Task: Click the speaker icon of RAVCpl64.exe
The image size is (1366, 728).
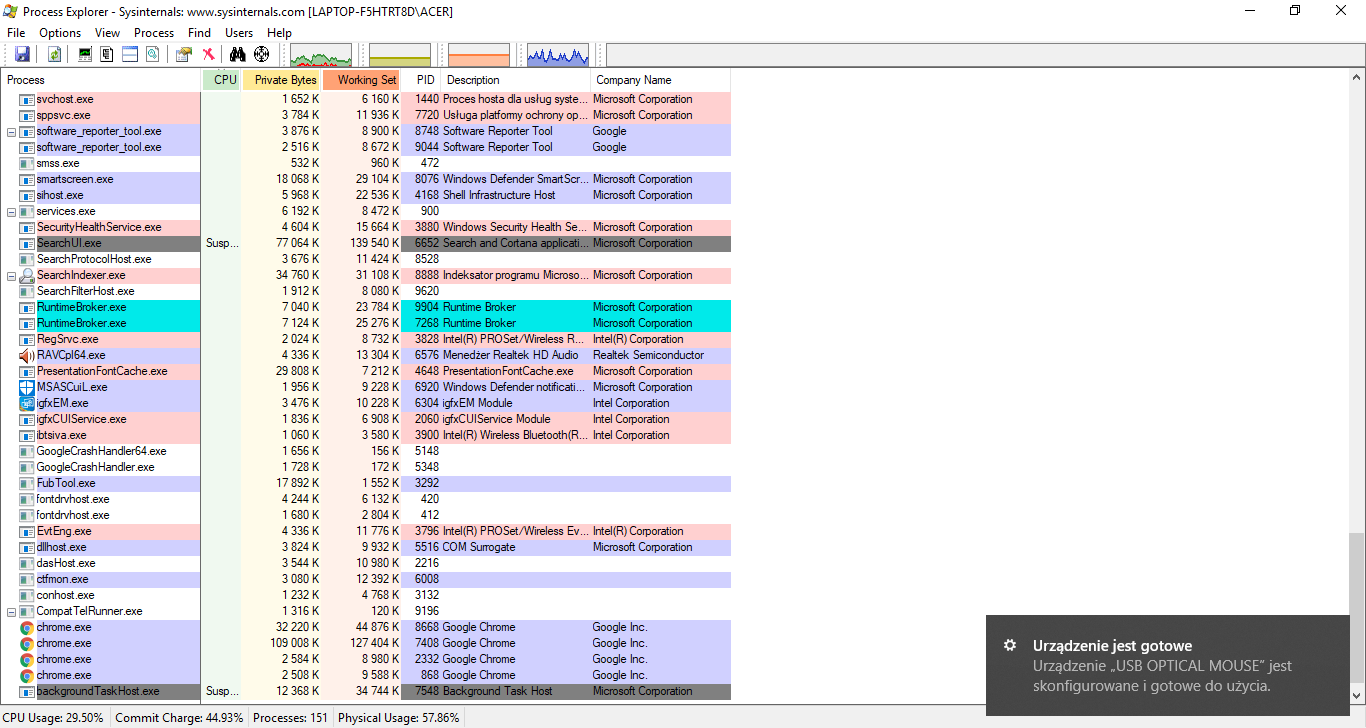Action: [x=27, y=355]
